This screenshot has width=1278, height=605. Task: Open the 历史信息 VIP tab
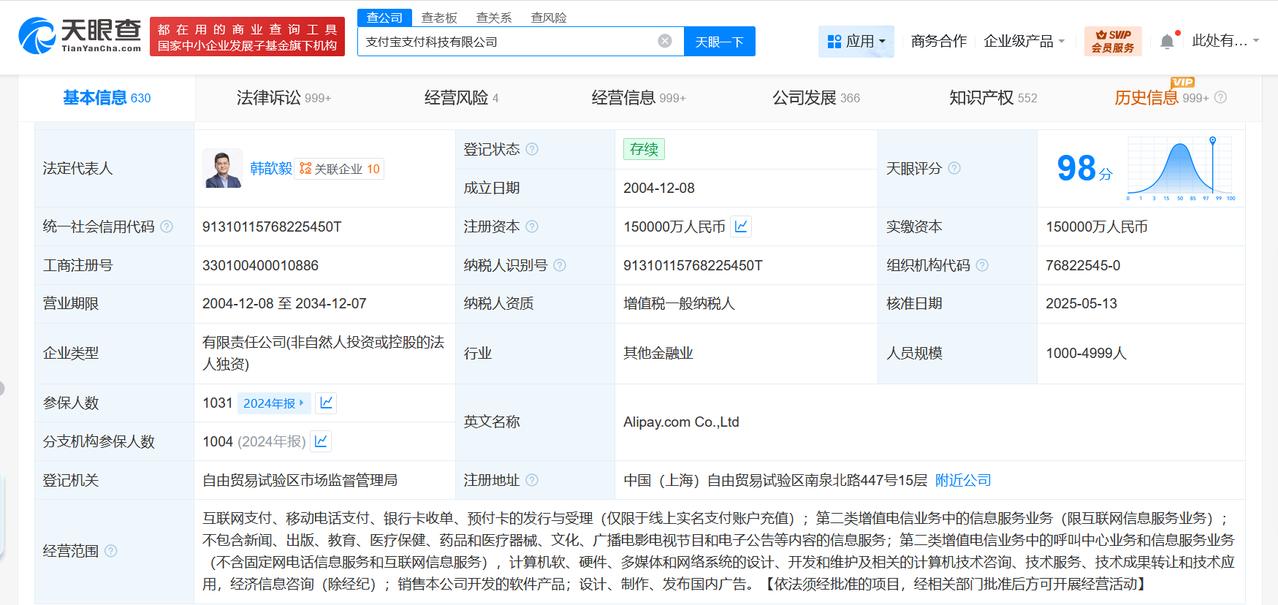(x=1162, y=98)
